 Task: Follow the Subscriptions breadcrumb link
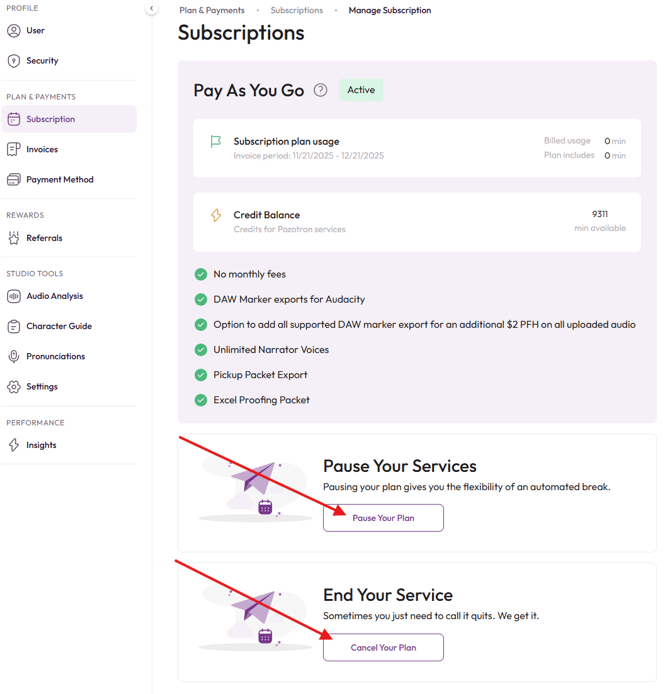tap(296, 10)
